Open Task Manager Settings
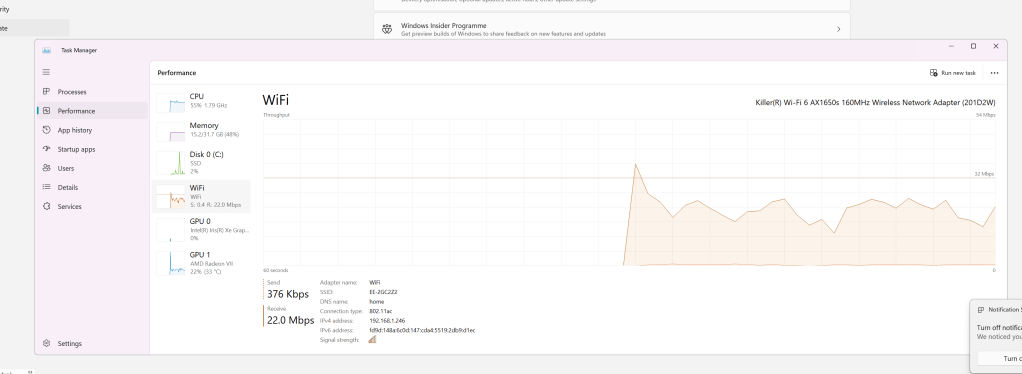Viewport: 1022px width, 374px height. [x=92, y=343]
